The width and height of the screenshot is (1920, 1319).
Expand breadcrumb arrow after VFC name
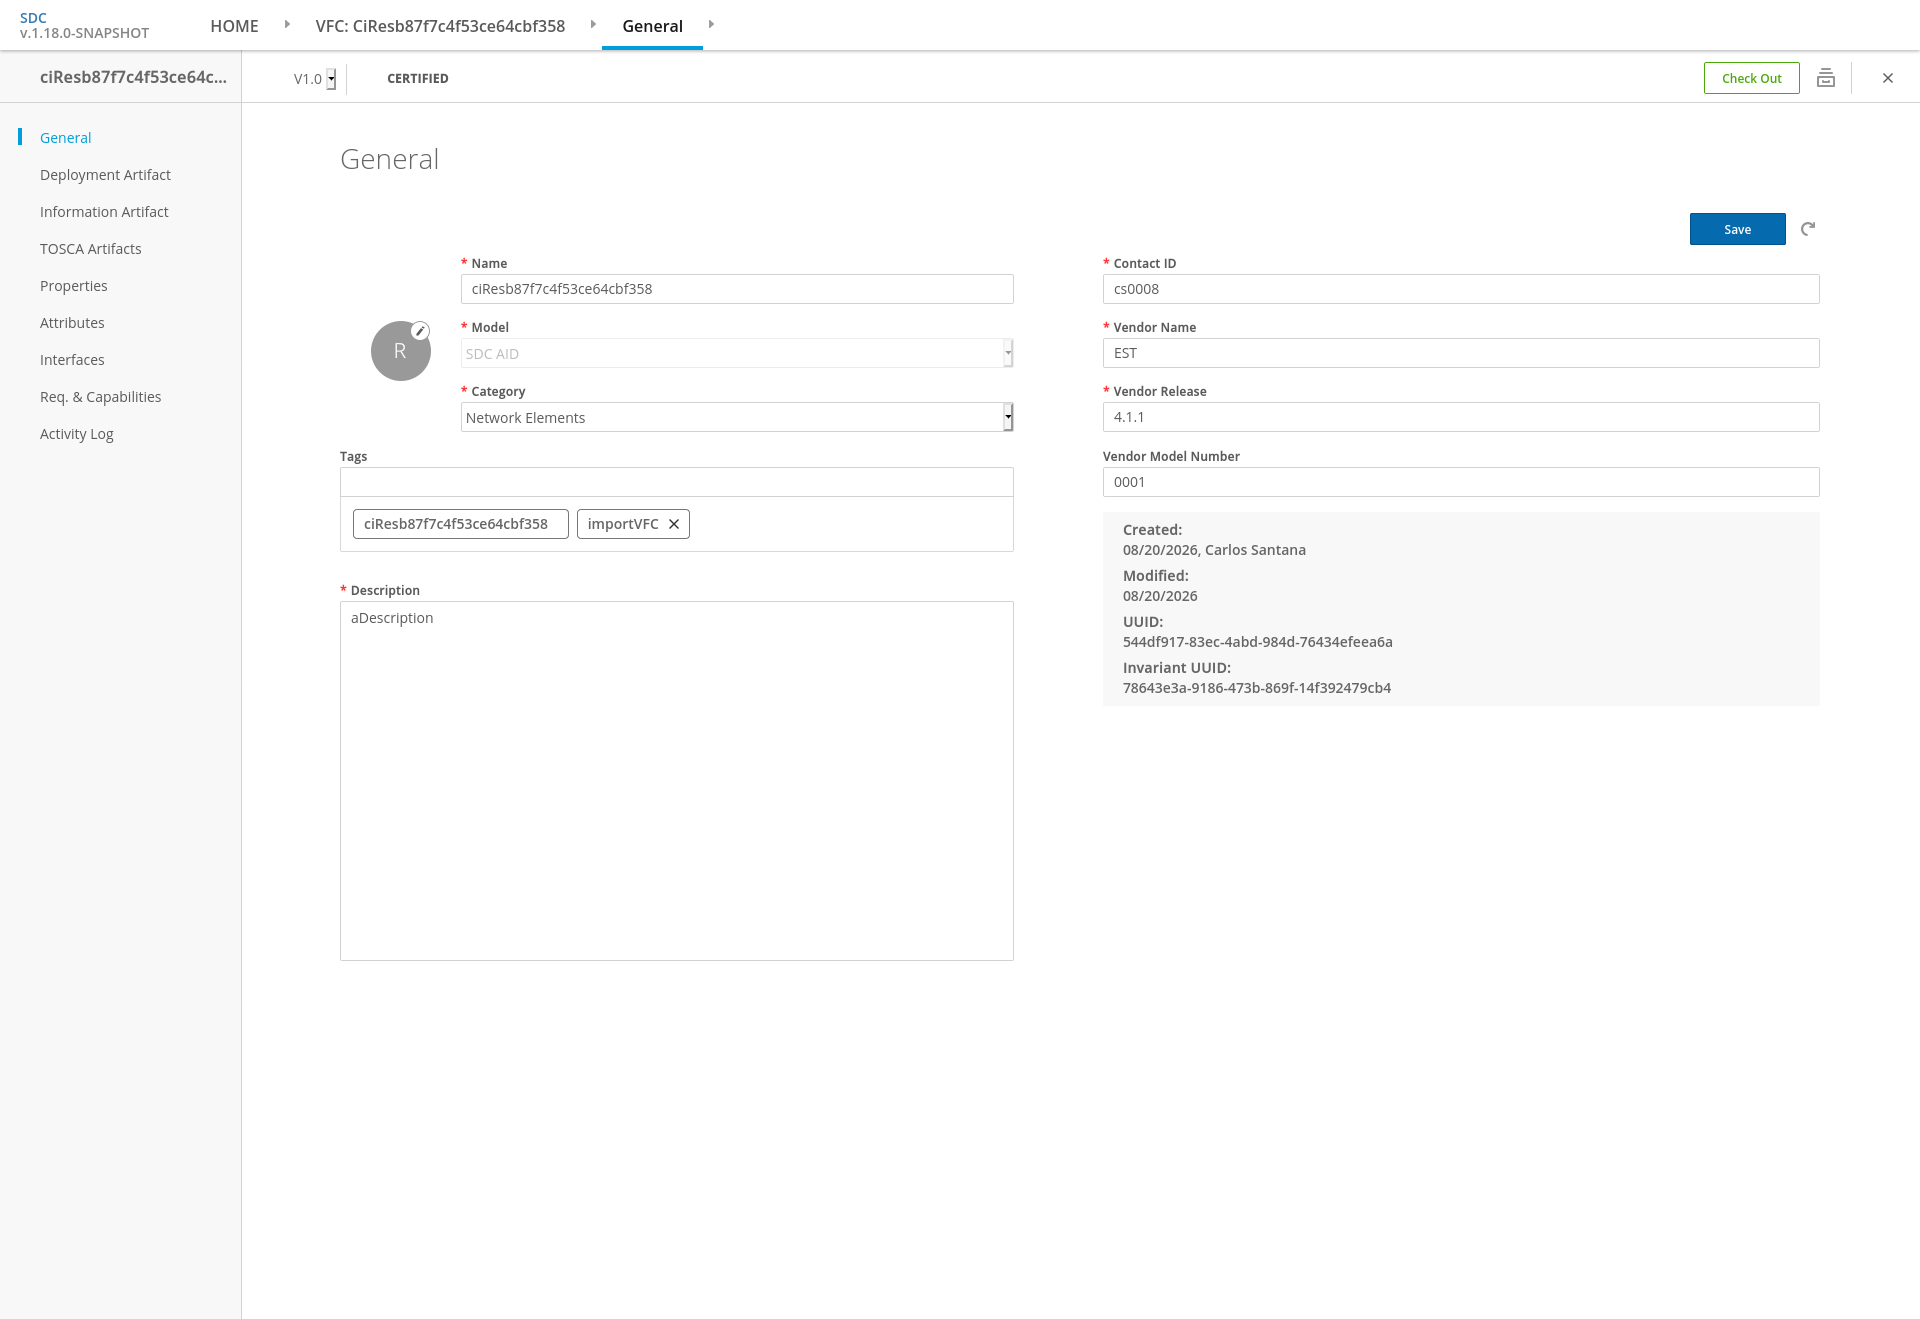[x=593, y=24]
